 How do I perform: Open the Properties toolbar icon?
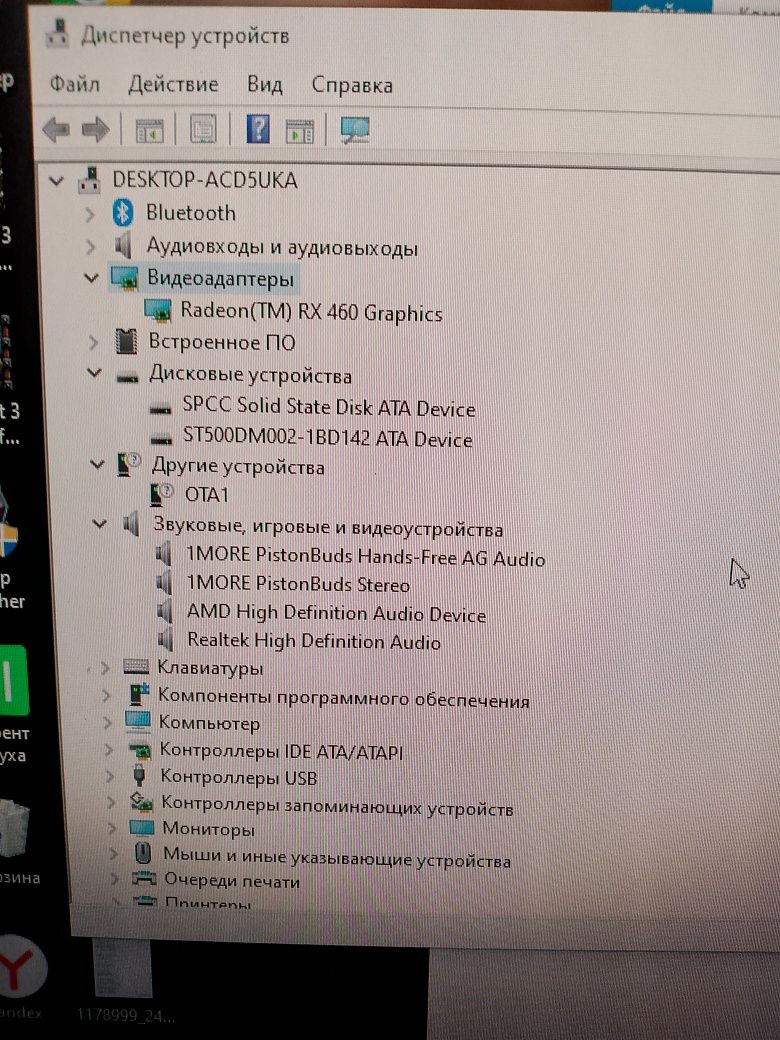(204, 129)
